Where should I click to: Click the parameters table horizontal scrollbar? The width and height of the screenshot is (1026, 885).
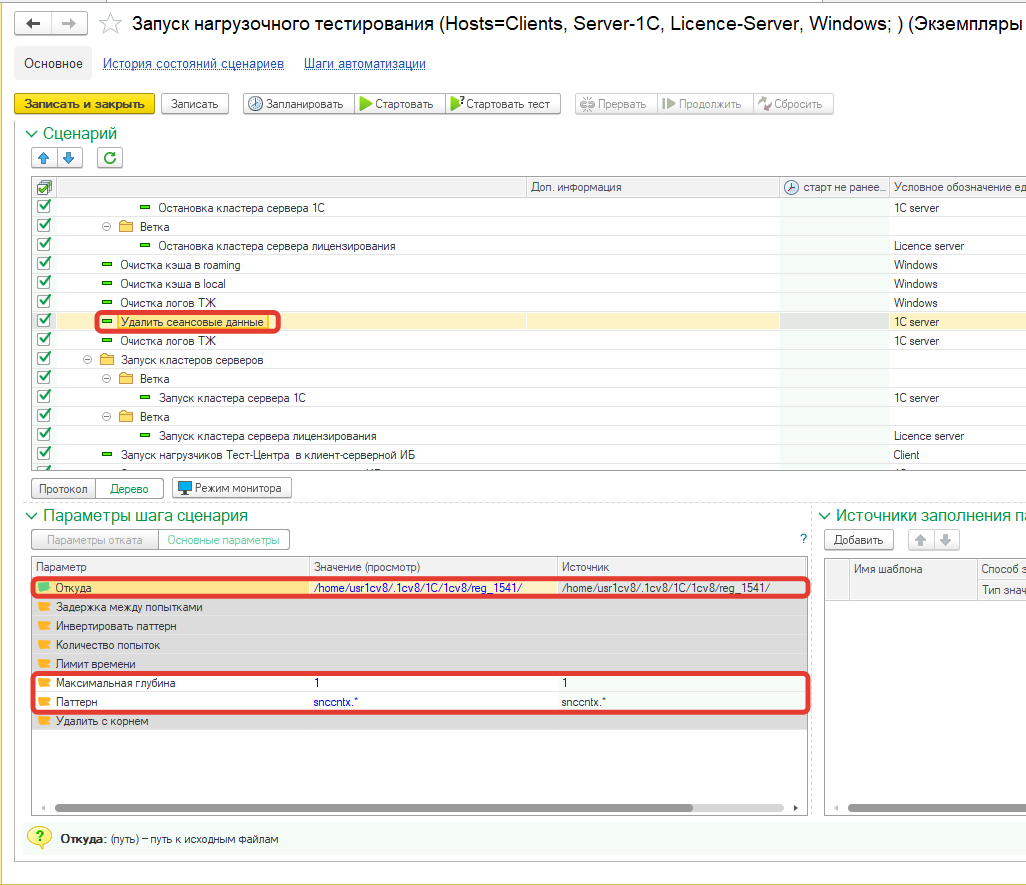coord(370,807)
